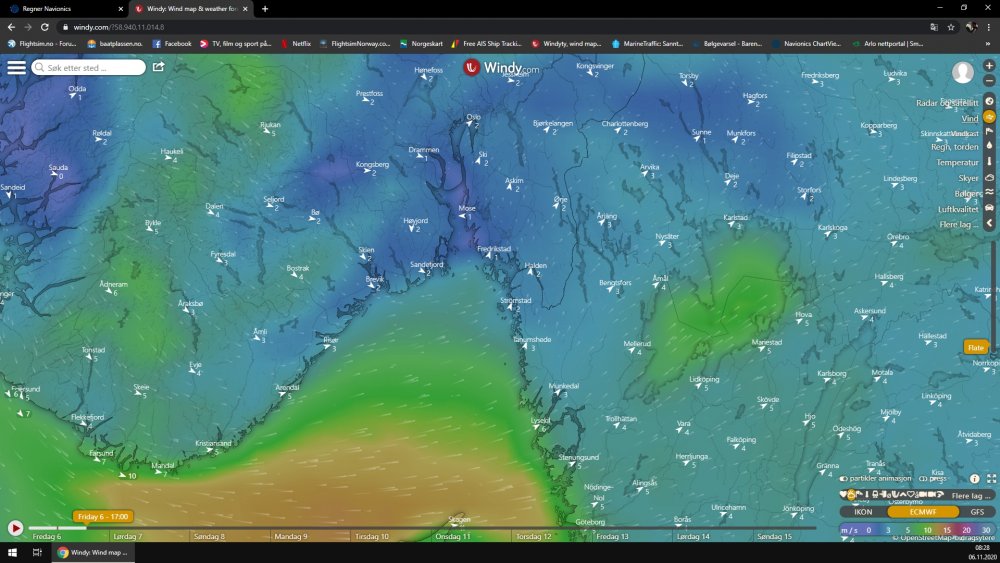This screenshot has height=563, width=1000.
Task: Open a new browser tab
Action: (265, 9)
